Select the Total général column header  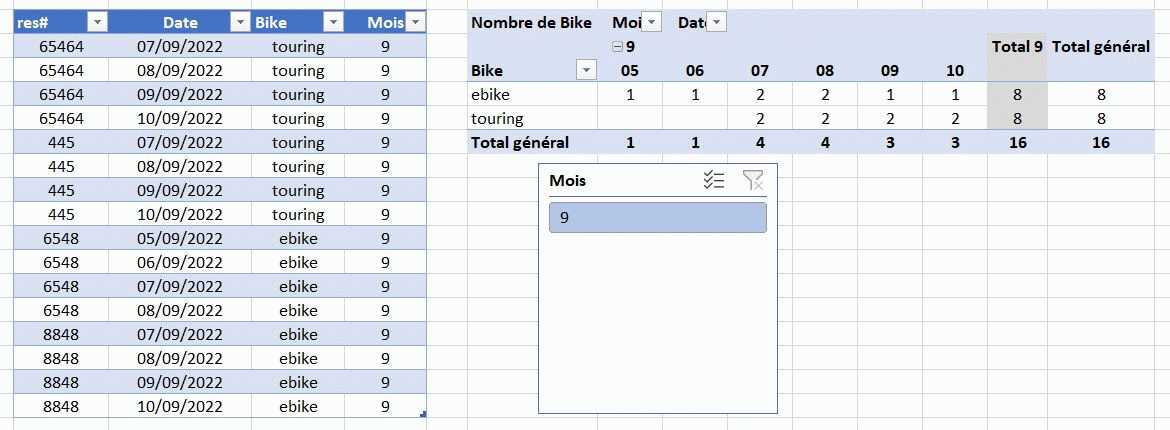(1101, 46)
